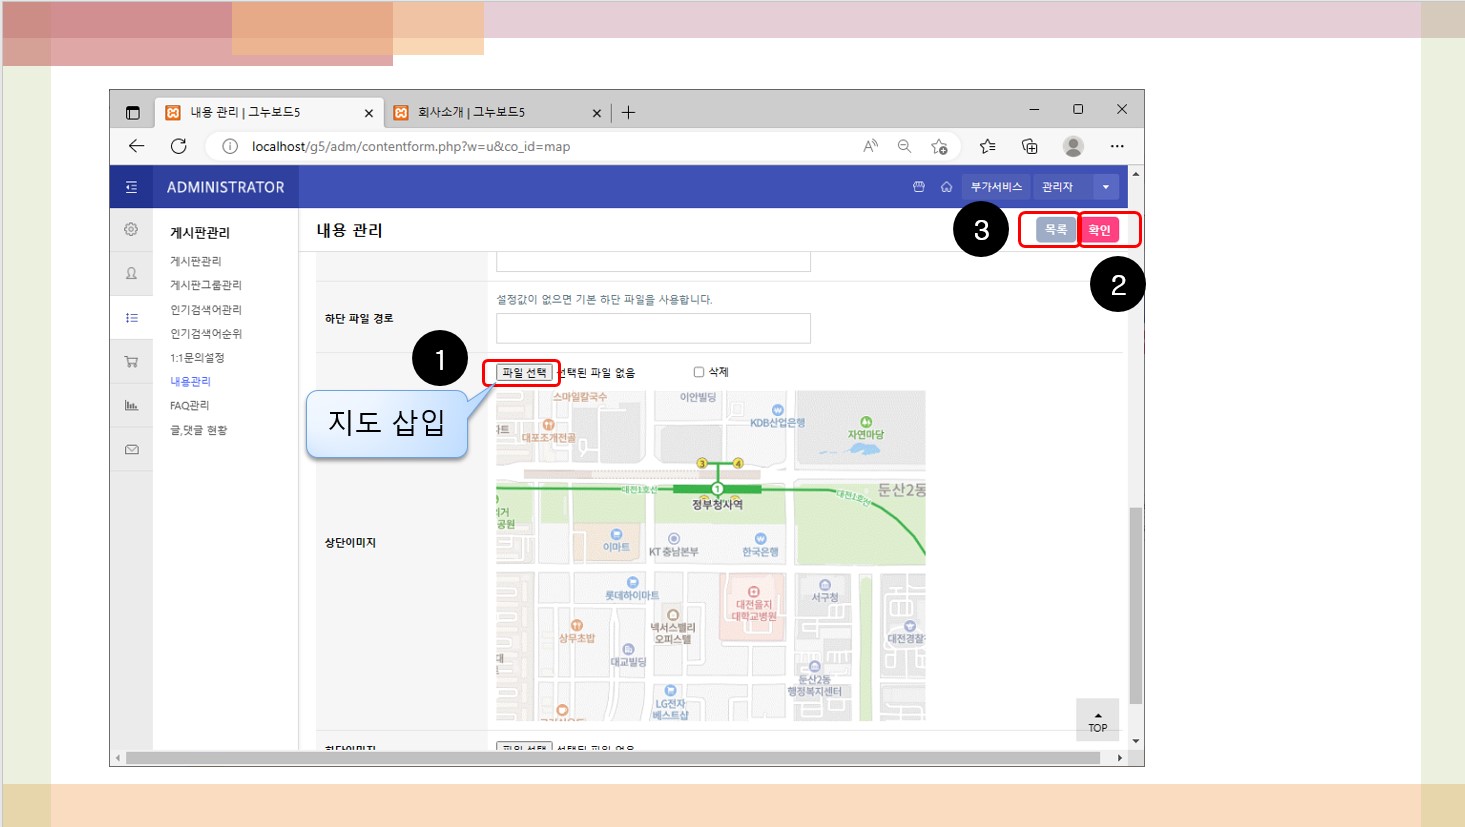This screenshot has width=1465, height=827.
Task: Click the 목록 button
Action: (x=1056, y=230)
